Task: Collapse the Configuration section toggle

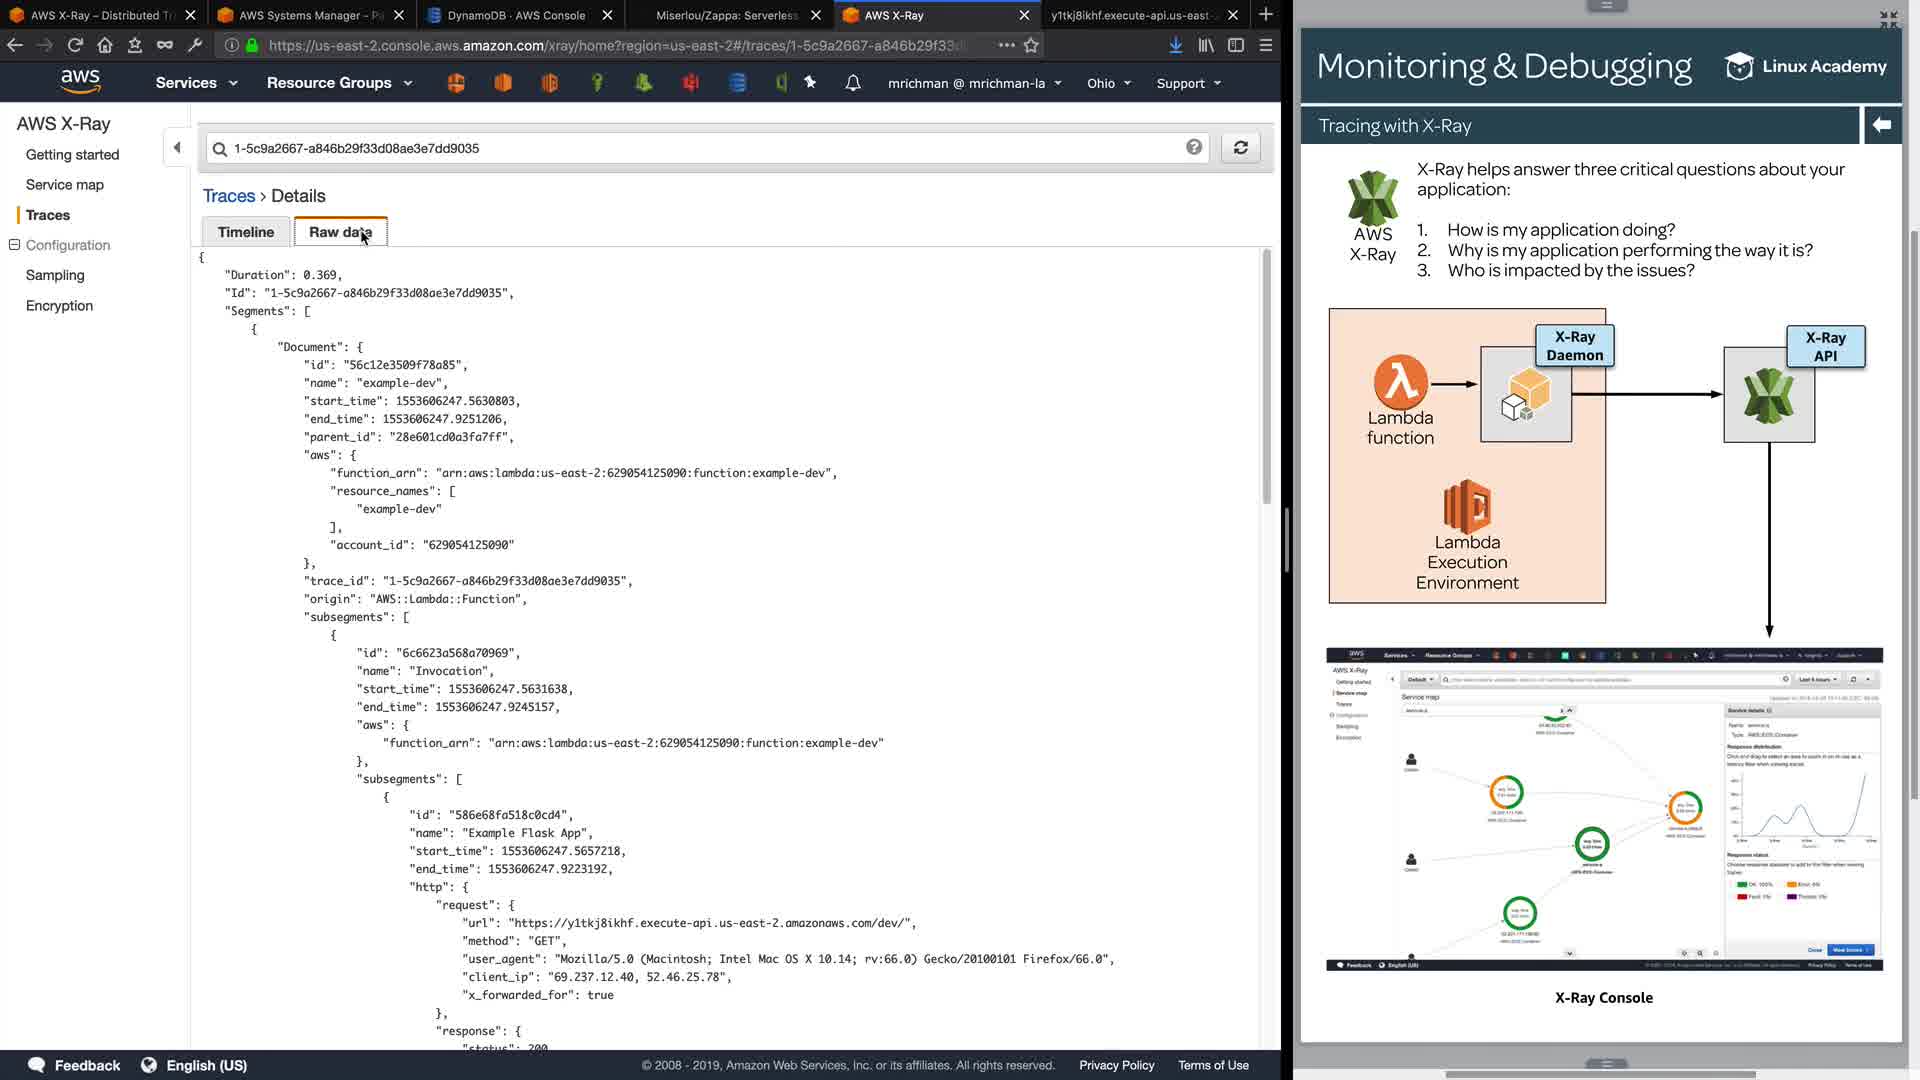Action: 14,245
